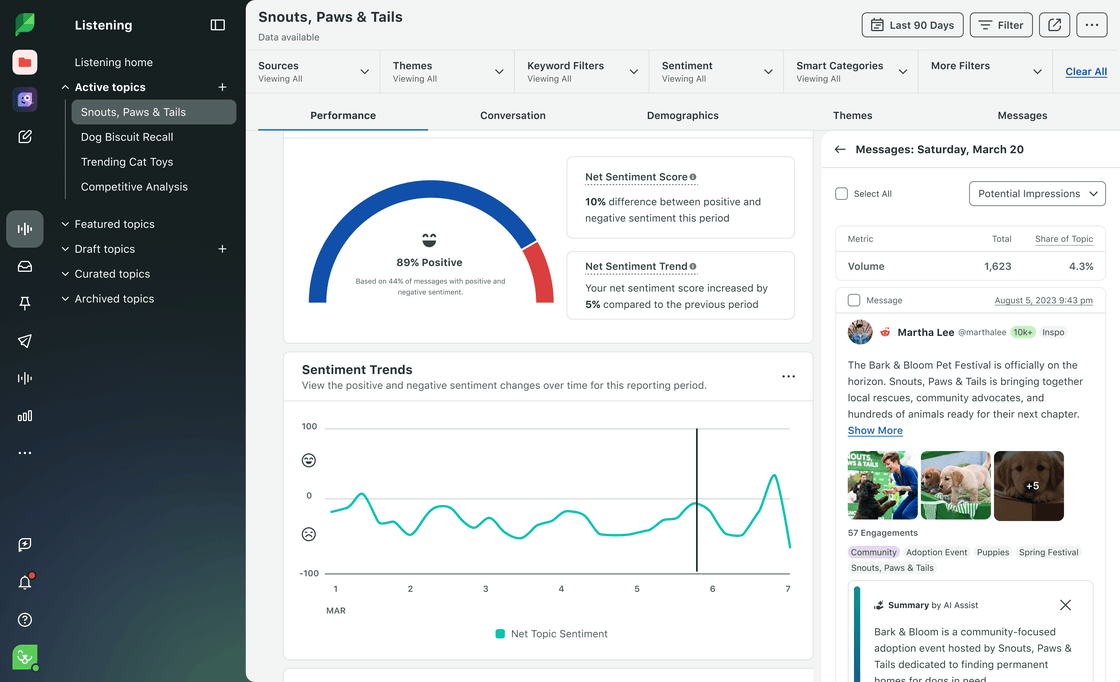The width and height of the screenshot is (1120, 682).
Task: Click the pin icon in sidebar
Action: [25, 304]
